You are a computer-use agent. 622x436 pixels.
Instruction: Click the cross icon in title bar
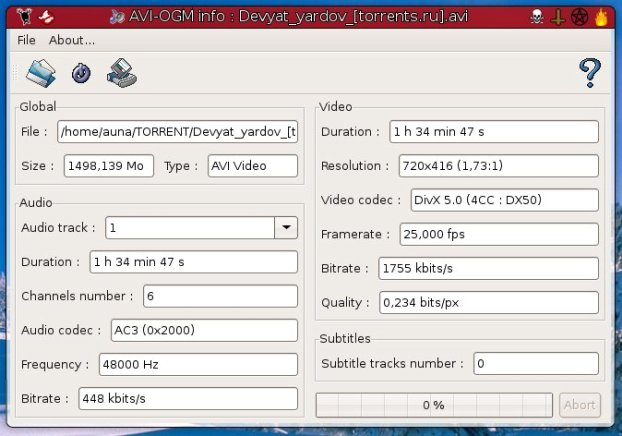coord(558,17)
